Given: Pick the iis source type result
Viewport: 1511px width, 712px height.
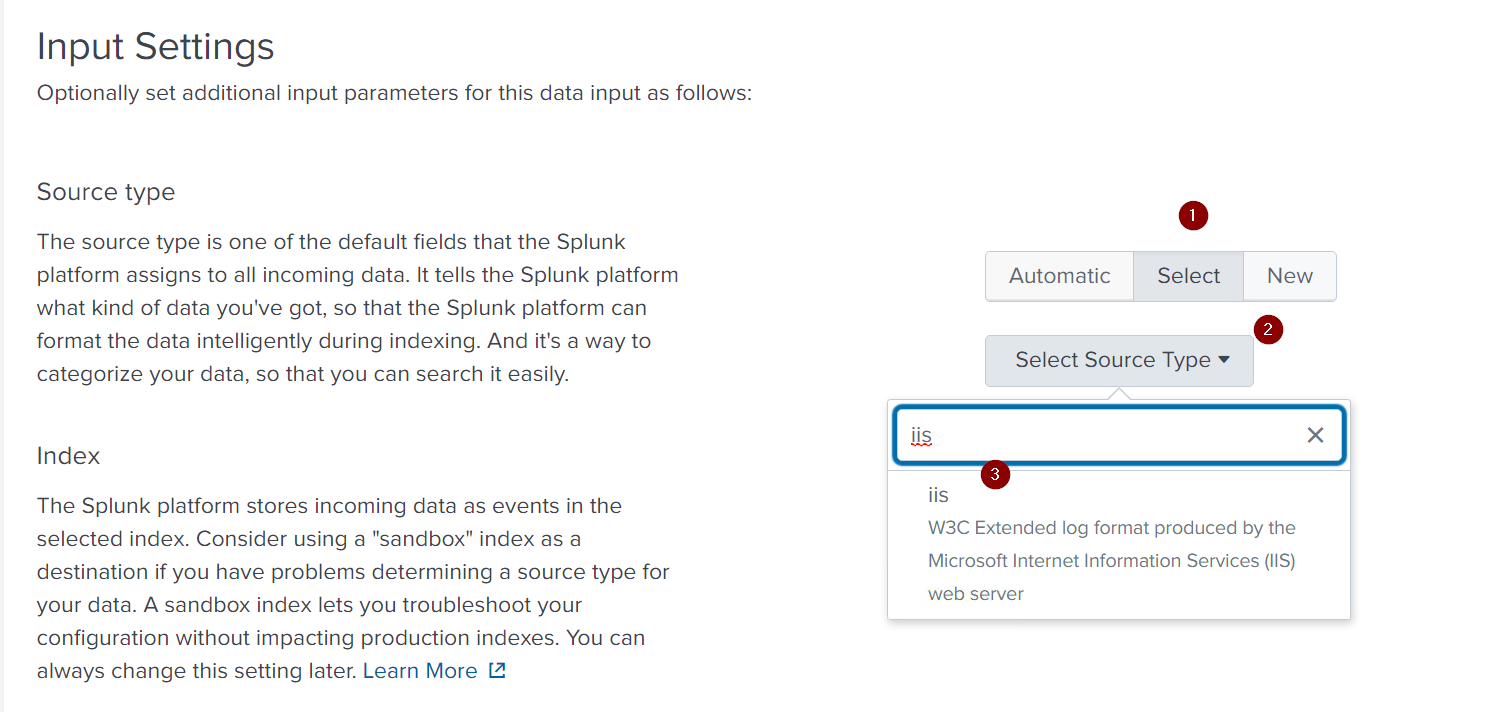Looking at the screenshot, I should 1119,544.
